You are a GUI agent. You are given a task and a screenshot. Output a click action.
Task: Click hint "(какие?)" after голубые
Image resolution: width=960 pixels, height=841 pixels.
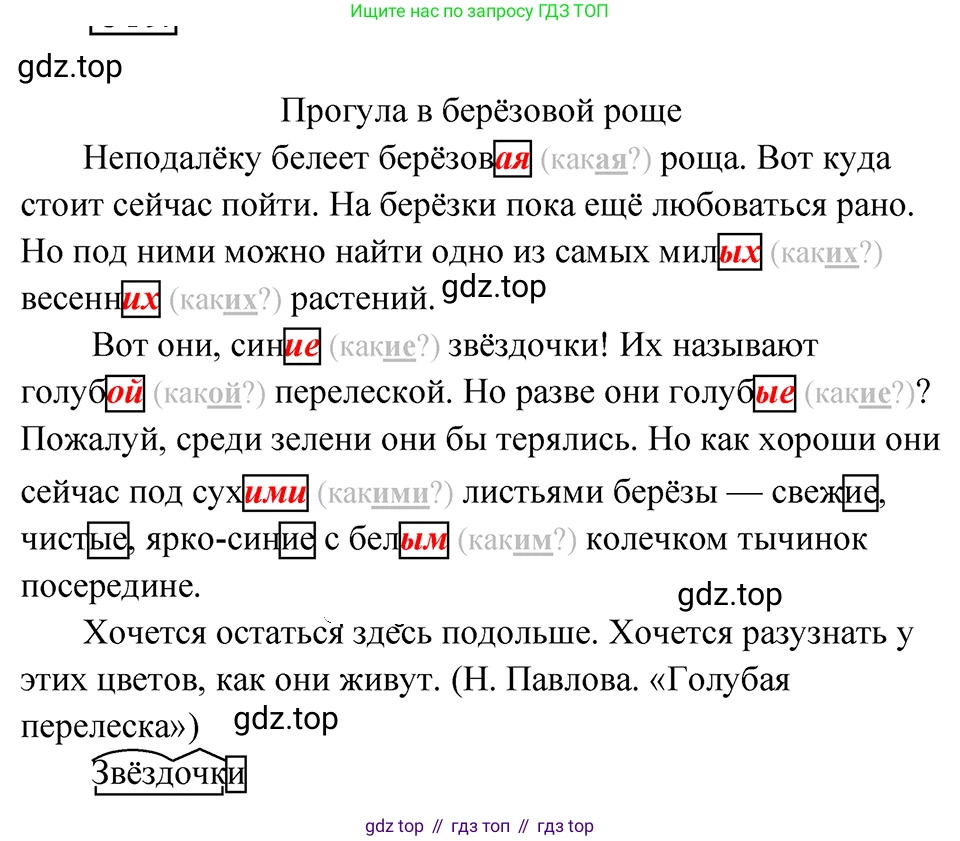click(x=860, y=394)
